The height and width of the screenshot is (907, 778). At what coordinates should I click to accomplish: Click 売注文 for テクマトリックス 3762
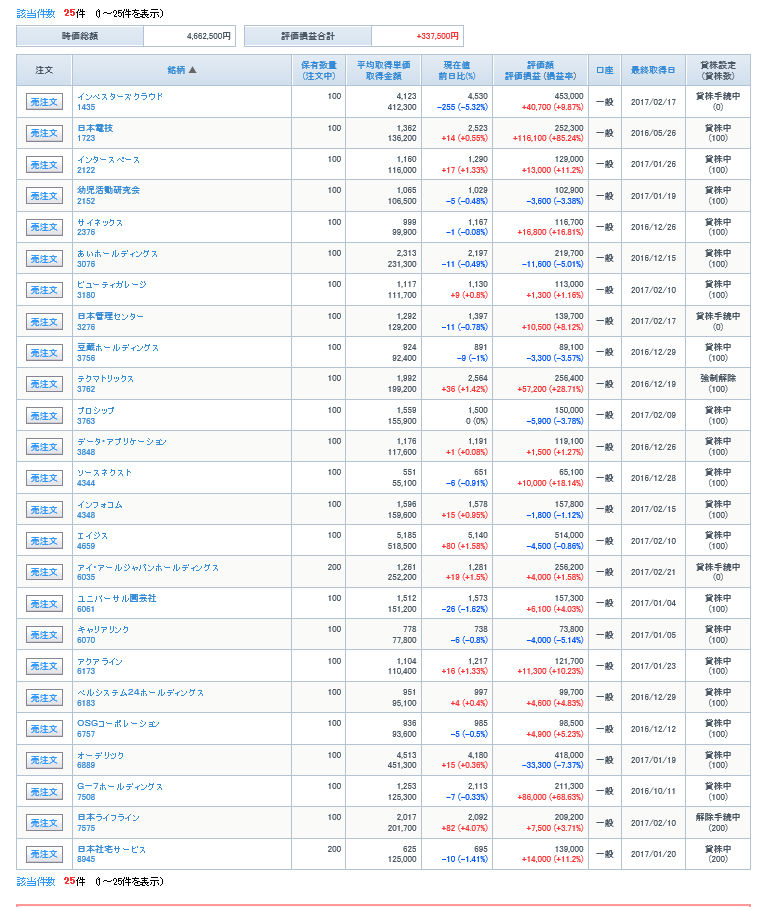(x=45, y=384)
